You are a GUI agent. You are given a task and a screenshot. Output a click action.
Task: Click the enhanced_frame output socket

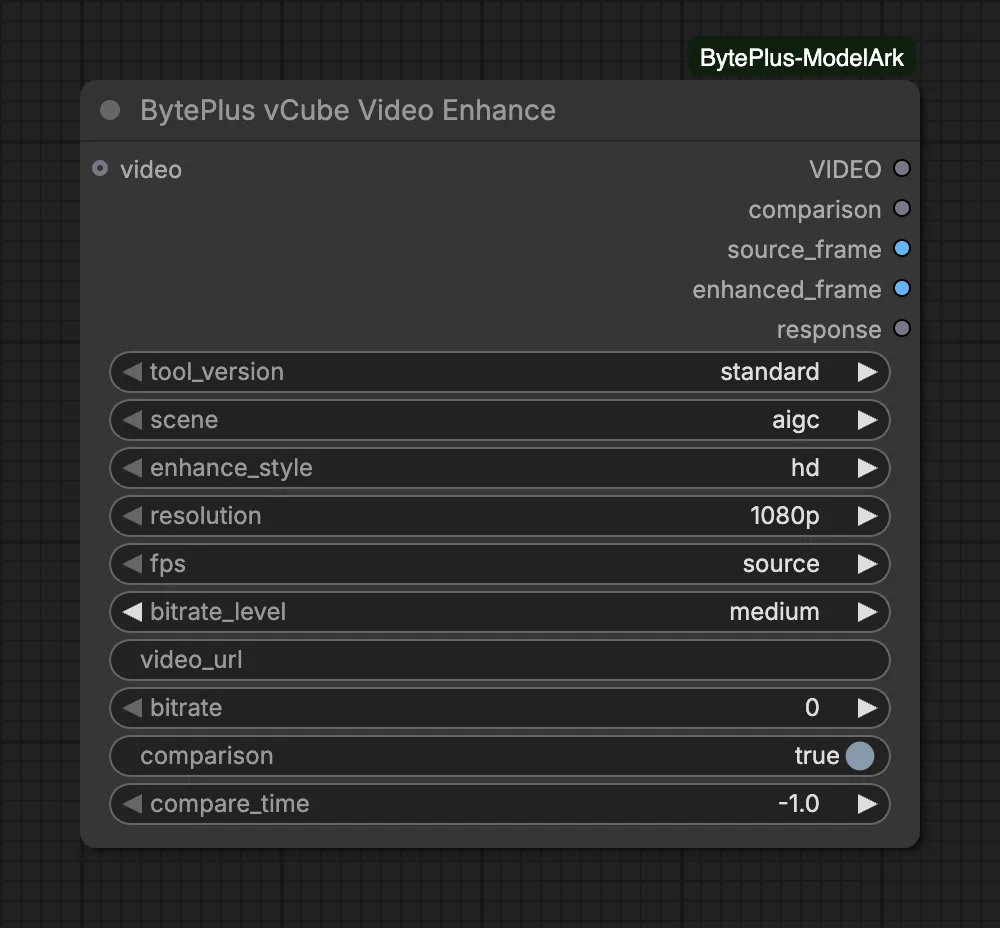pyautogui.click(x=902, y=289)
